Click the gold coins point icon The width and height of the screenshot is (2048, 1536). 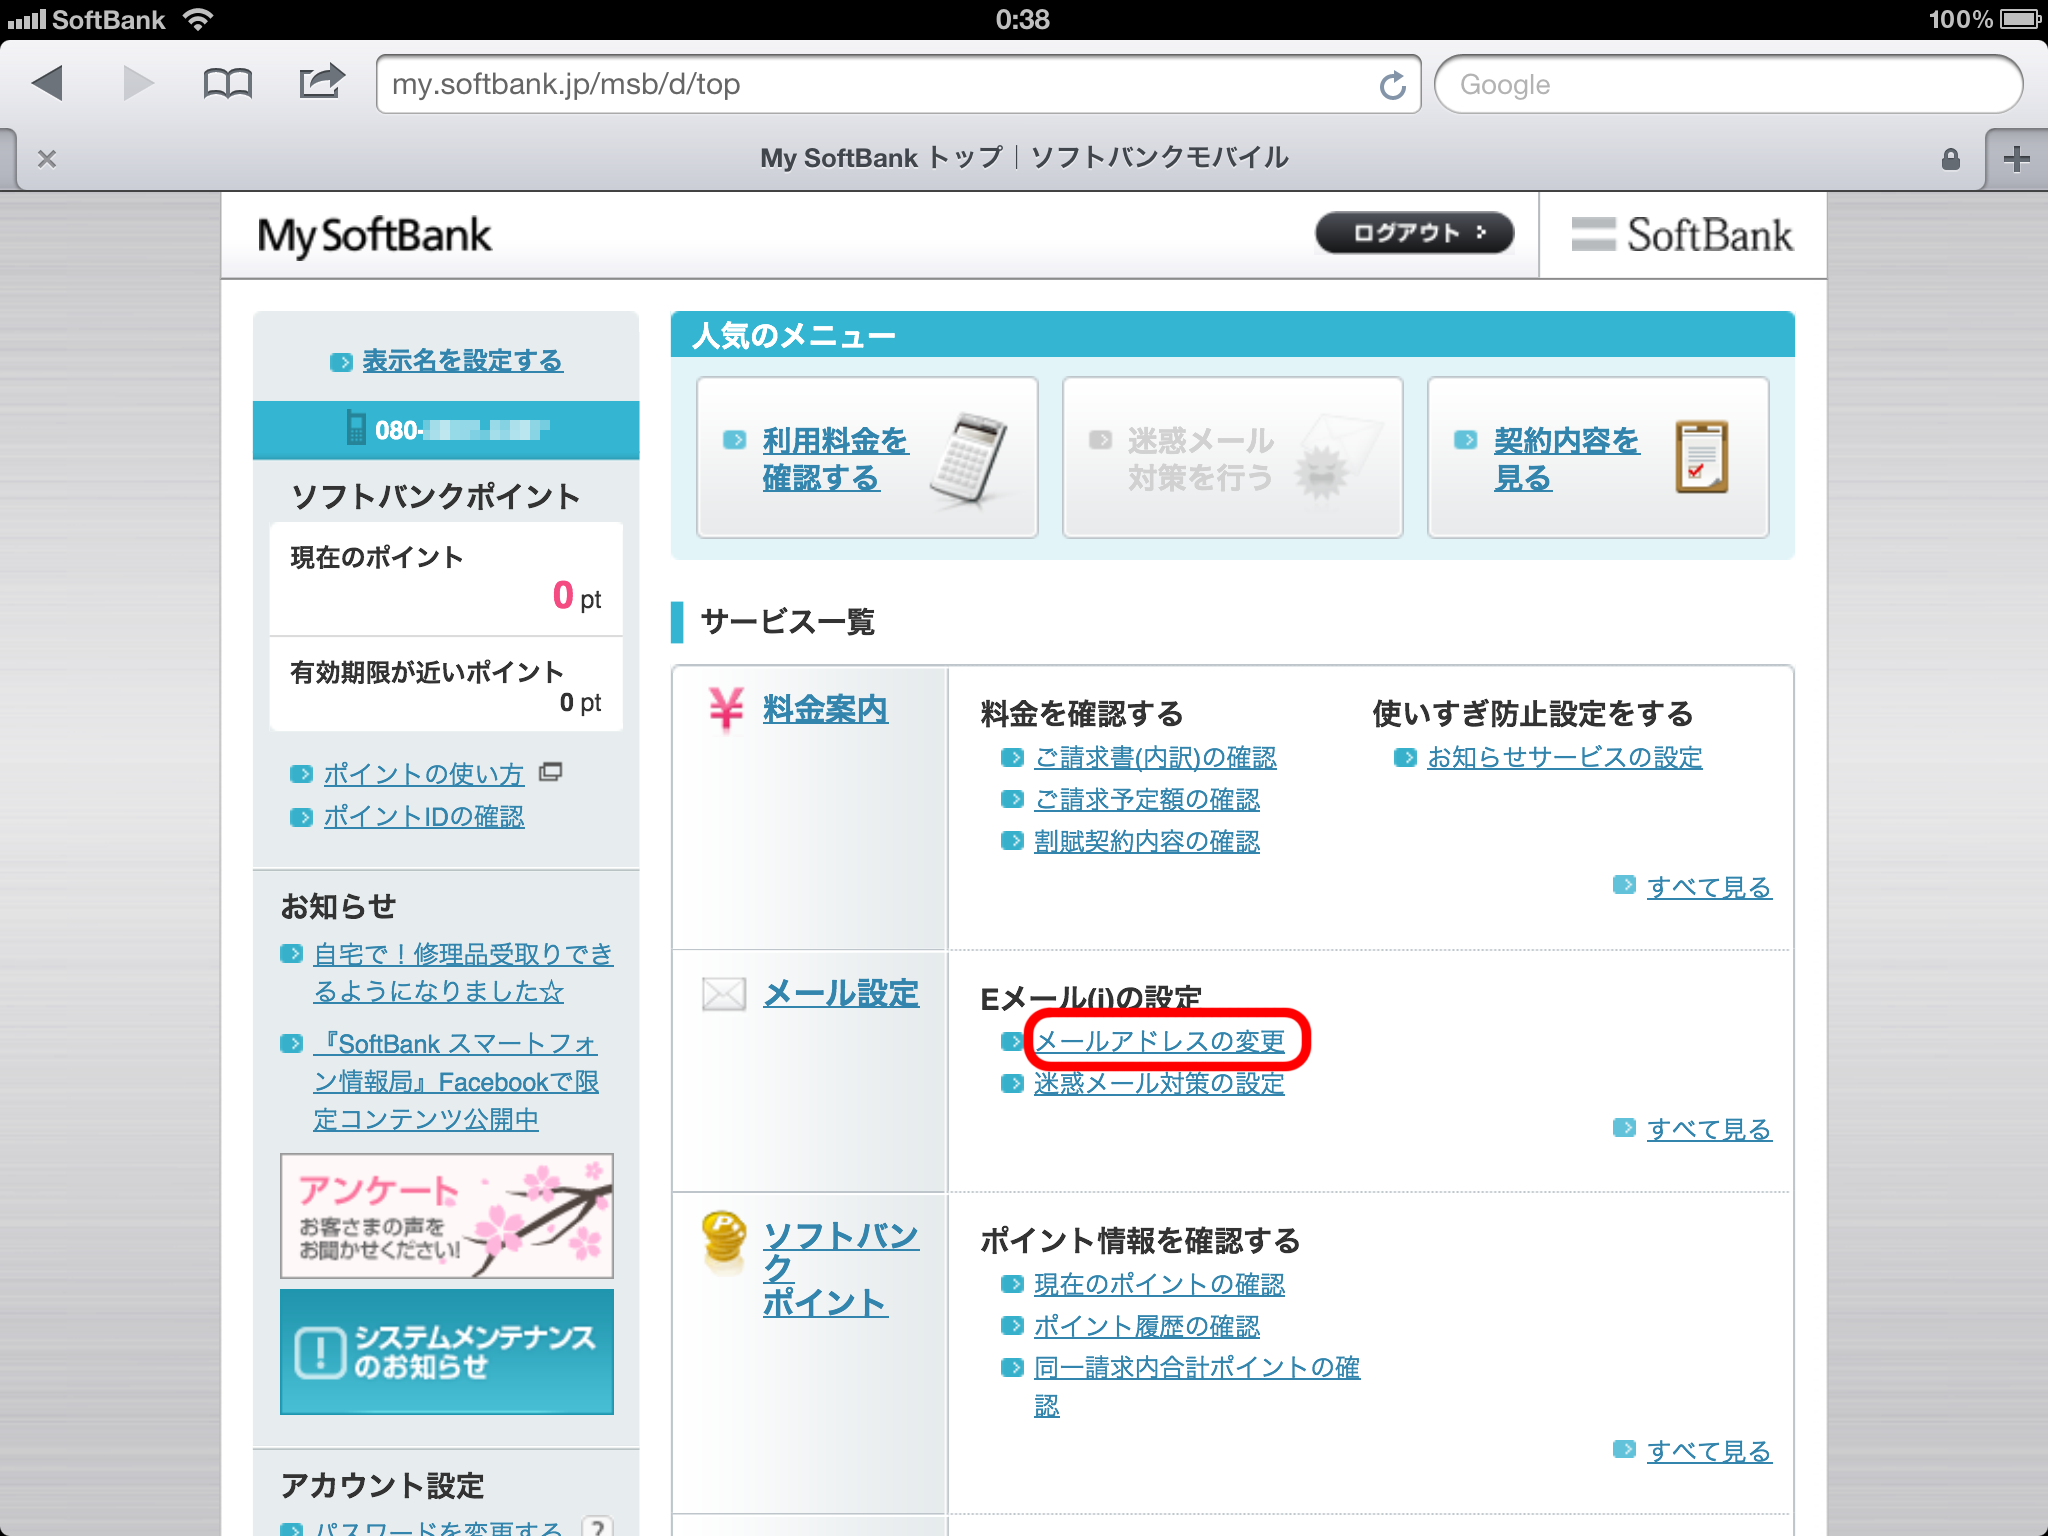(x=724, y=1238)
